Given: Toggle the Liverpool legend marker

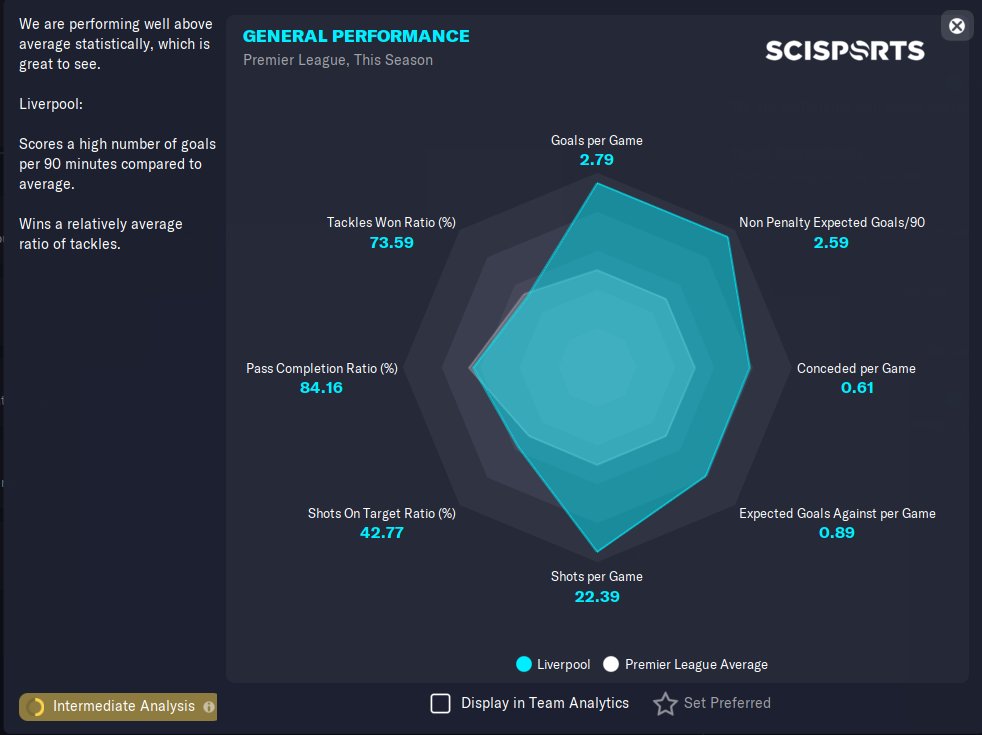Looking at the screenshot, I should (x=524, y=664).
